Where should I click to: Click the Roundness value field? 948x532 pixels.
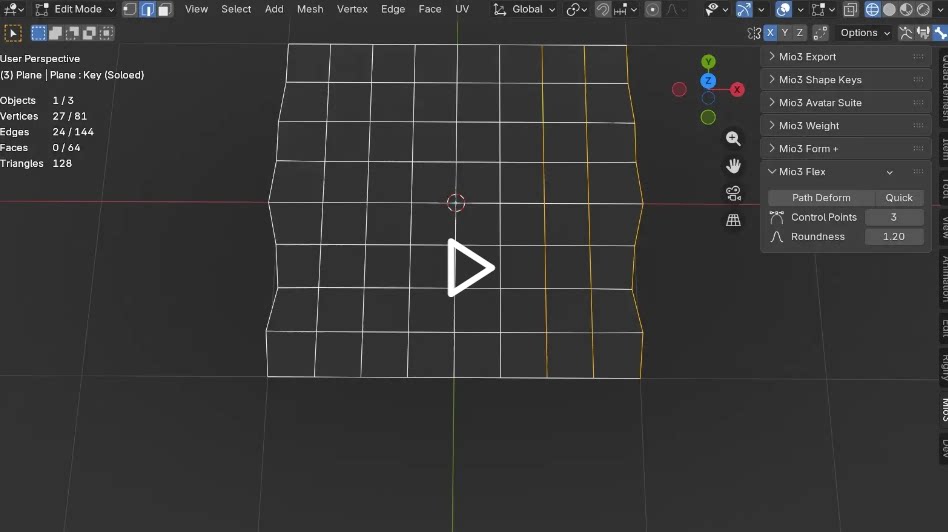point(894,236)
